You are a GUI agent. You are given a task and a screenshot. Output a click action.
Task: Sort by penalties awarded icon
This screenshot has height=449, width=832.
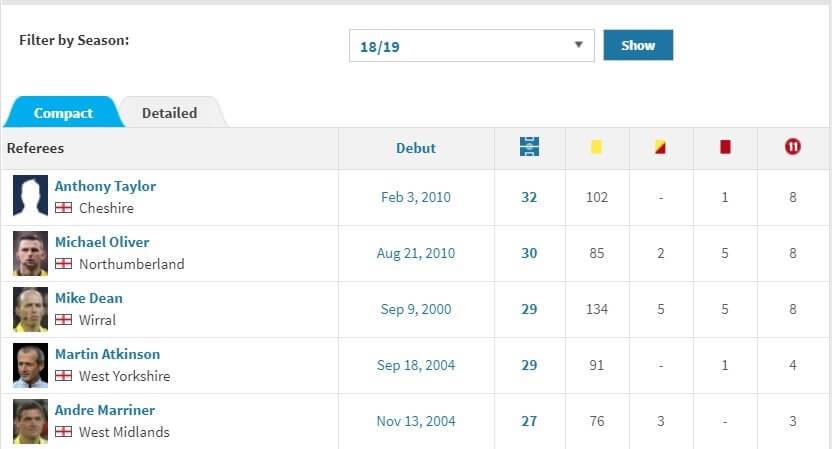tap(793, 147)
